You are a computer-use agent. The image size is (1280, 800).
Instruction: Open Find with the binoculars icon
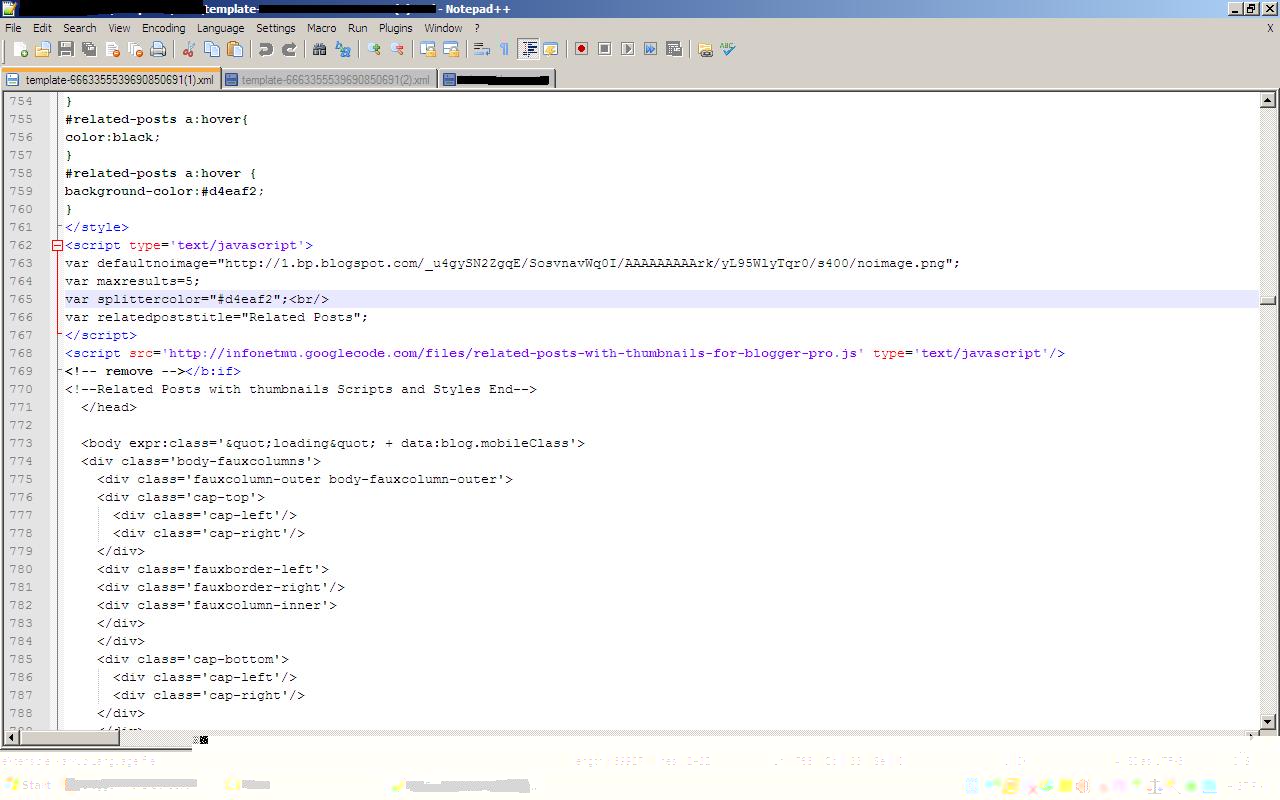point(319,49)
